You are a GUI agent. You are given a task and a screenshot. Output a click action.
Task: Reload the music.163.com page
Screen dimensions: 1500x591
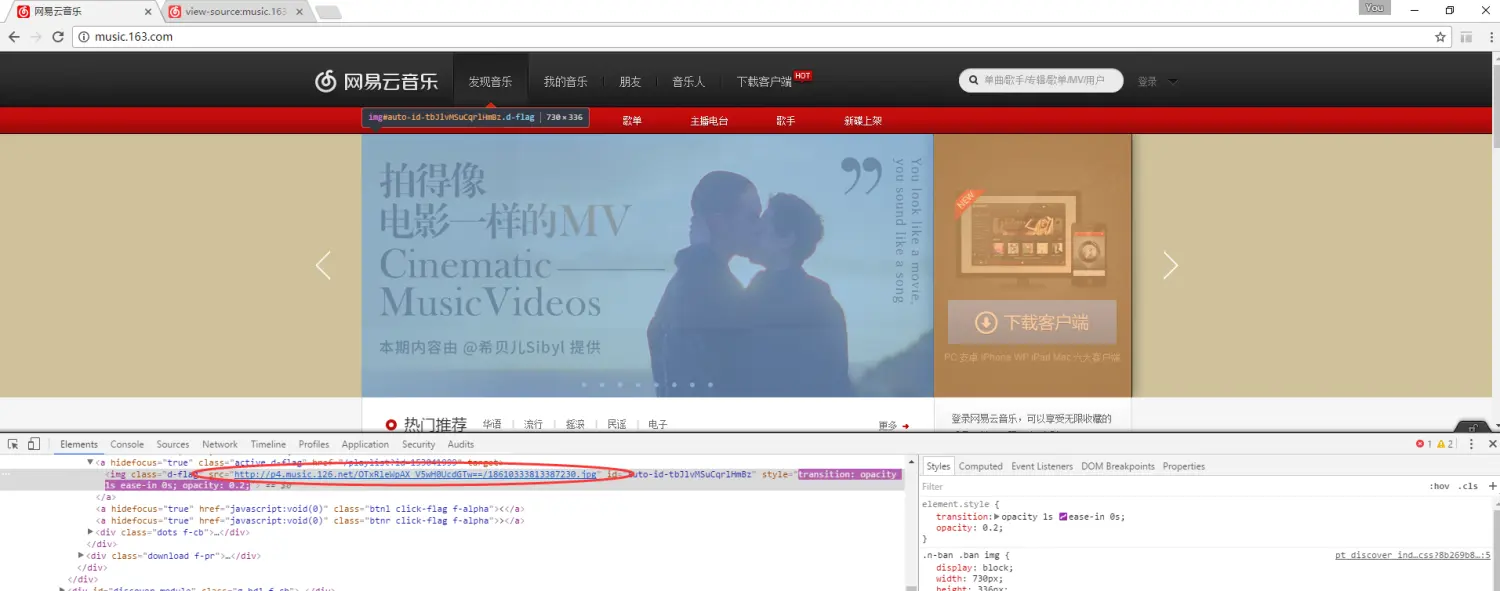pyautogui.click(x=58, y=37)
